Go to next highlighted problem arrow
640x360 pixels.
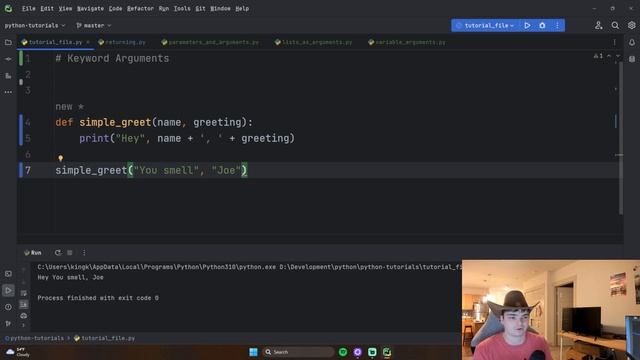(618, 56)
